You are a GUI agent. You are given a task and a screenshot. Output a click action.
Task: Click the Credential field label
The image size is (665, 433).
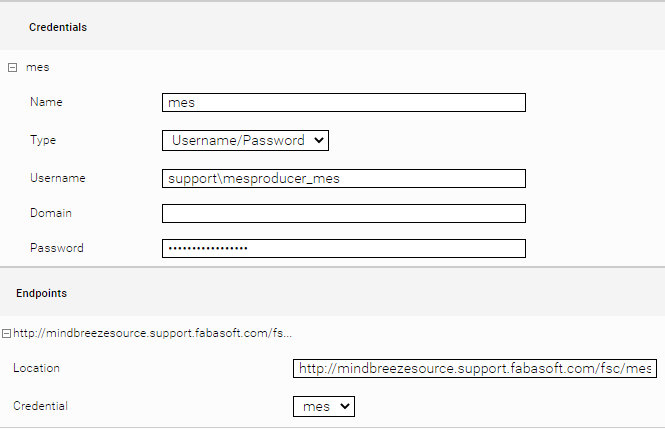click(41, 406)
